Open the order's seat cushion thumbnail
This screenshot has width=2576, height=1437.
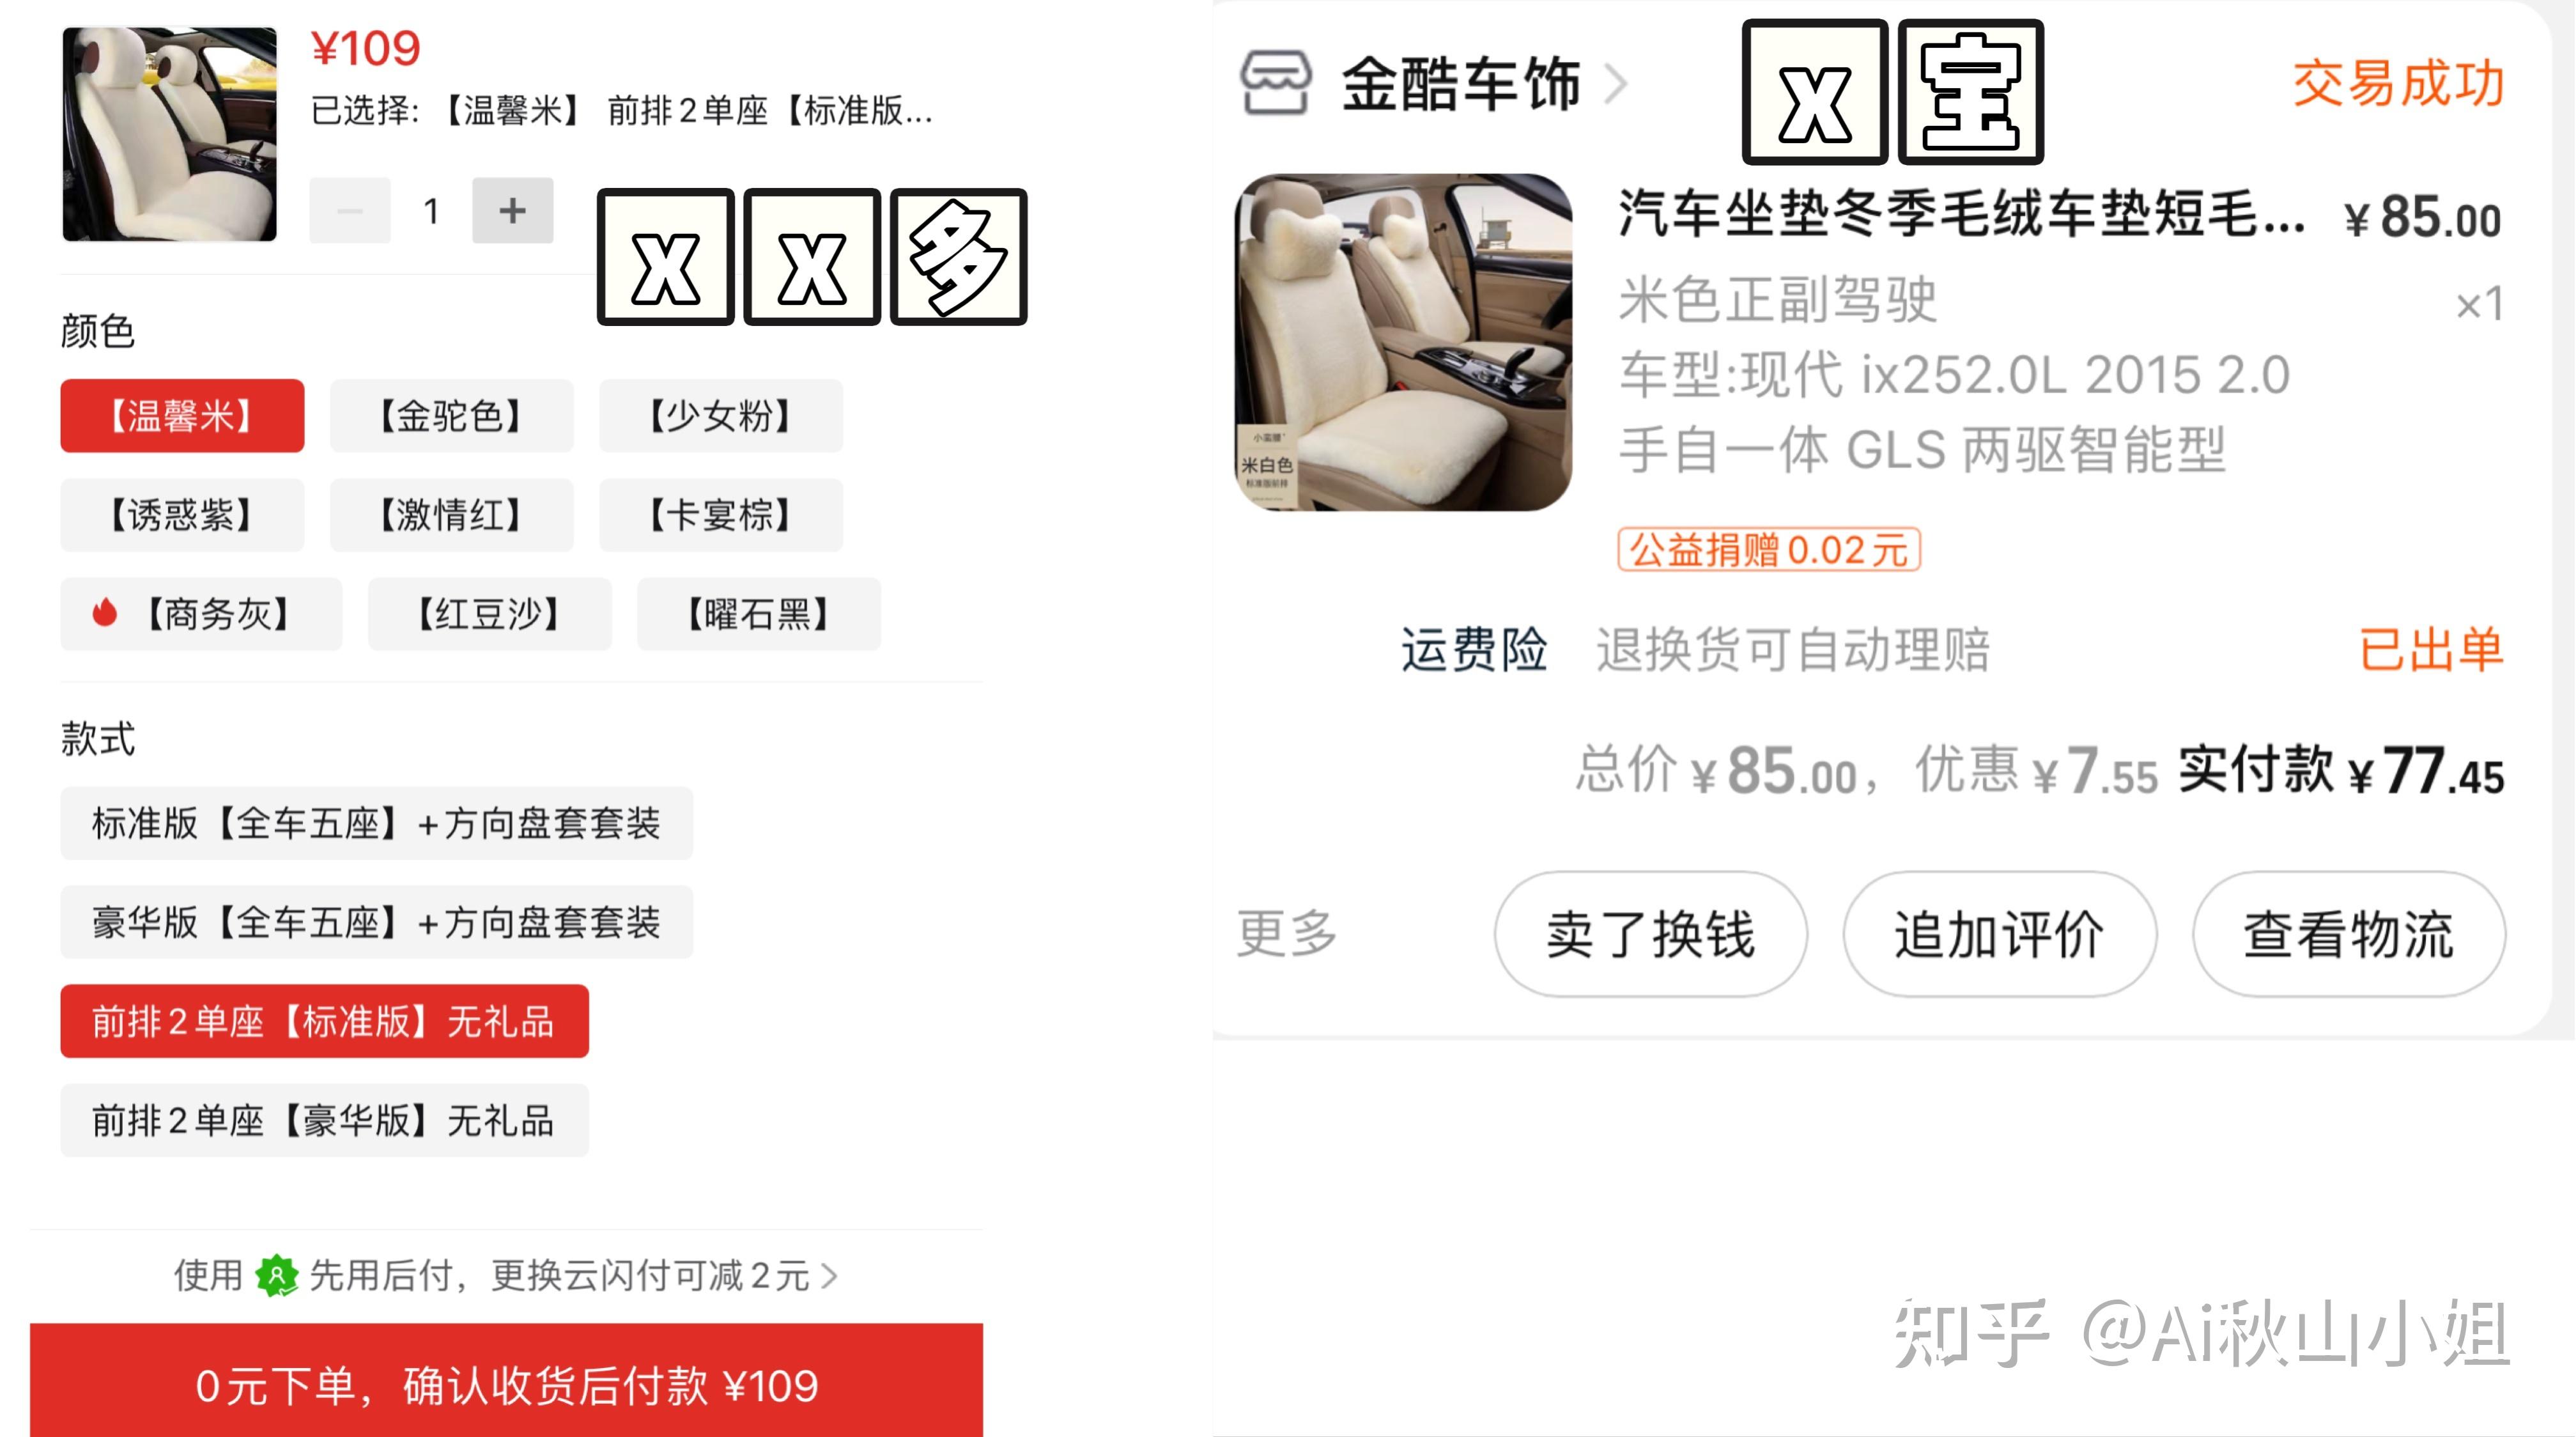tap(1403, 343)
